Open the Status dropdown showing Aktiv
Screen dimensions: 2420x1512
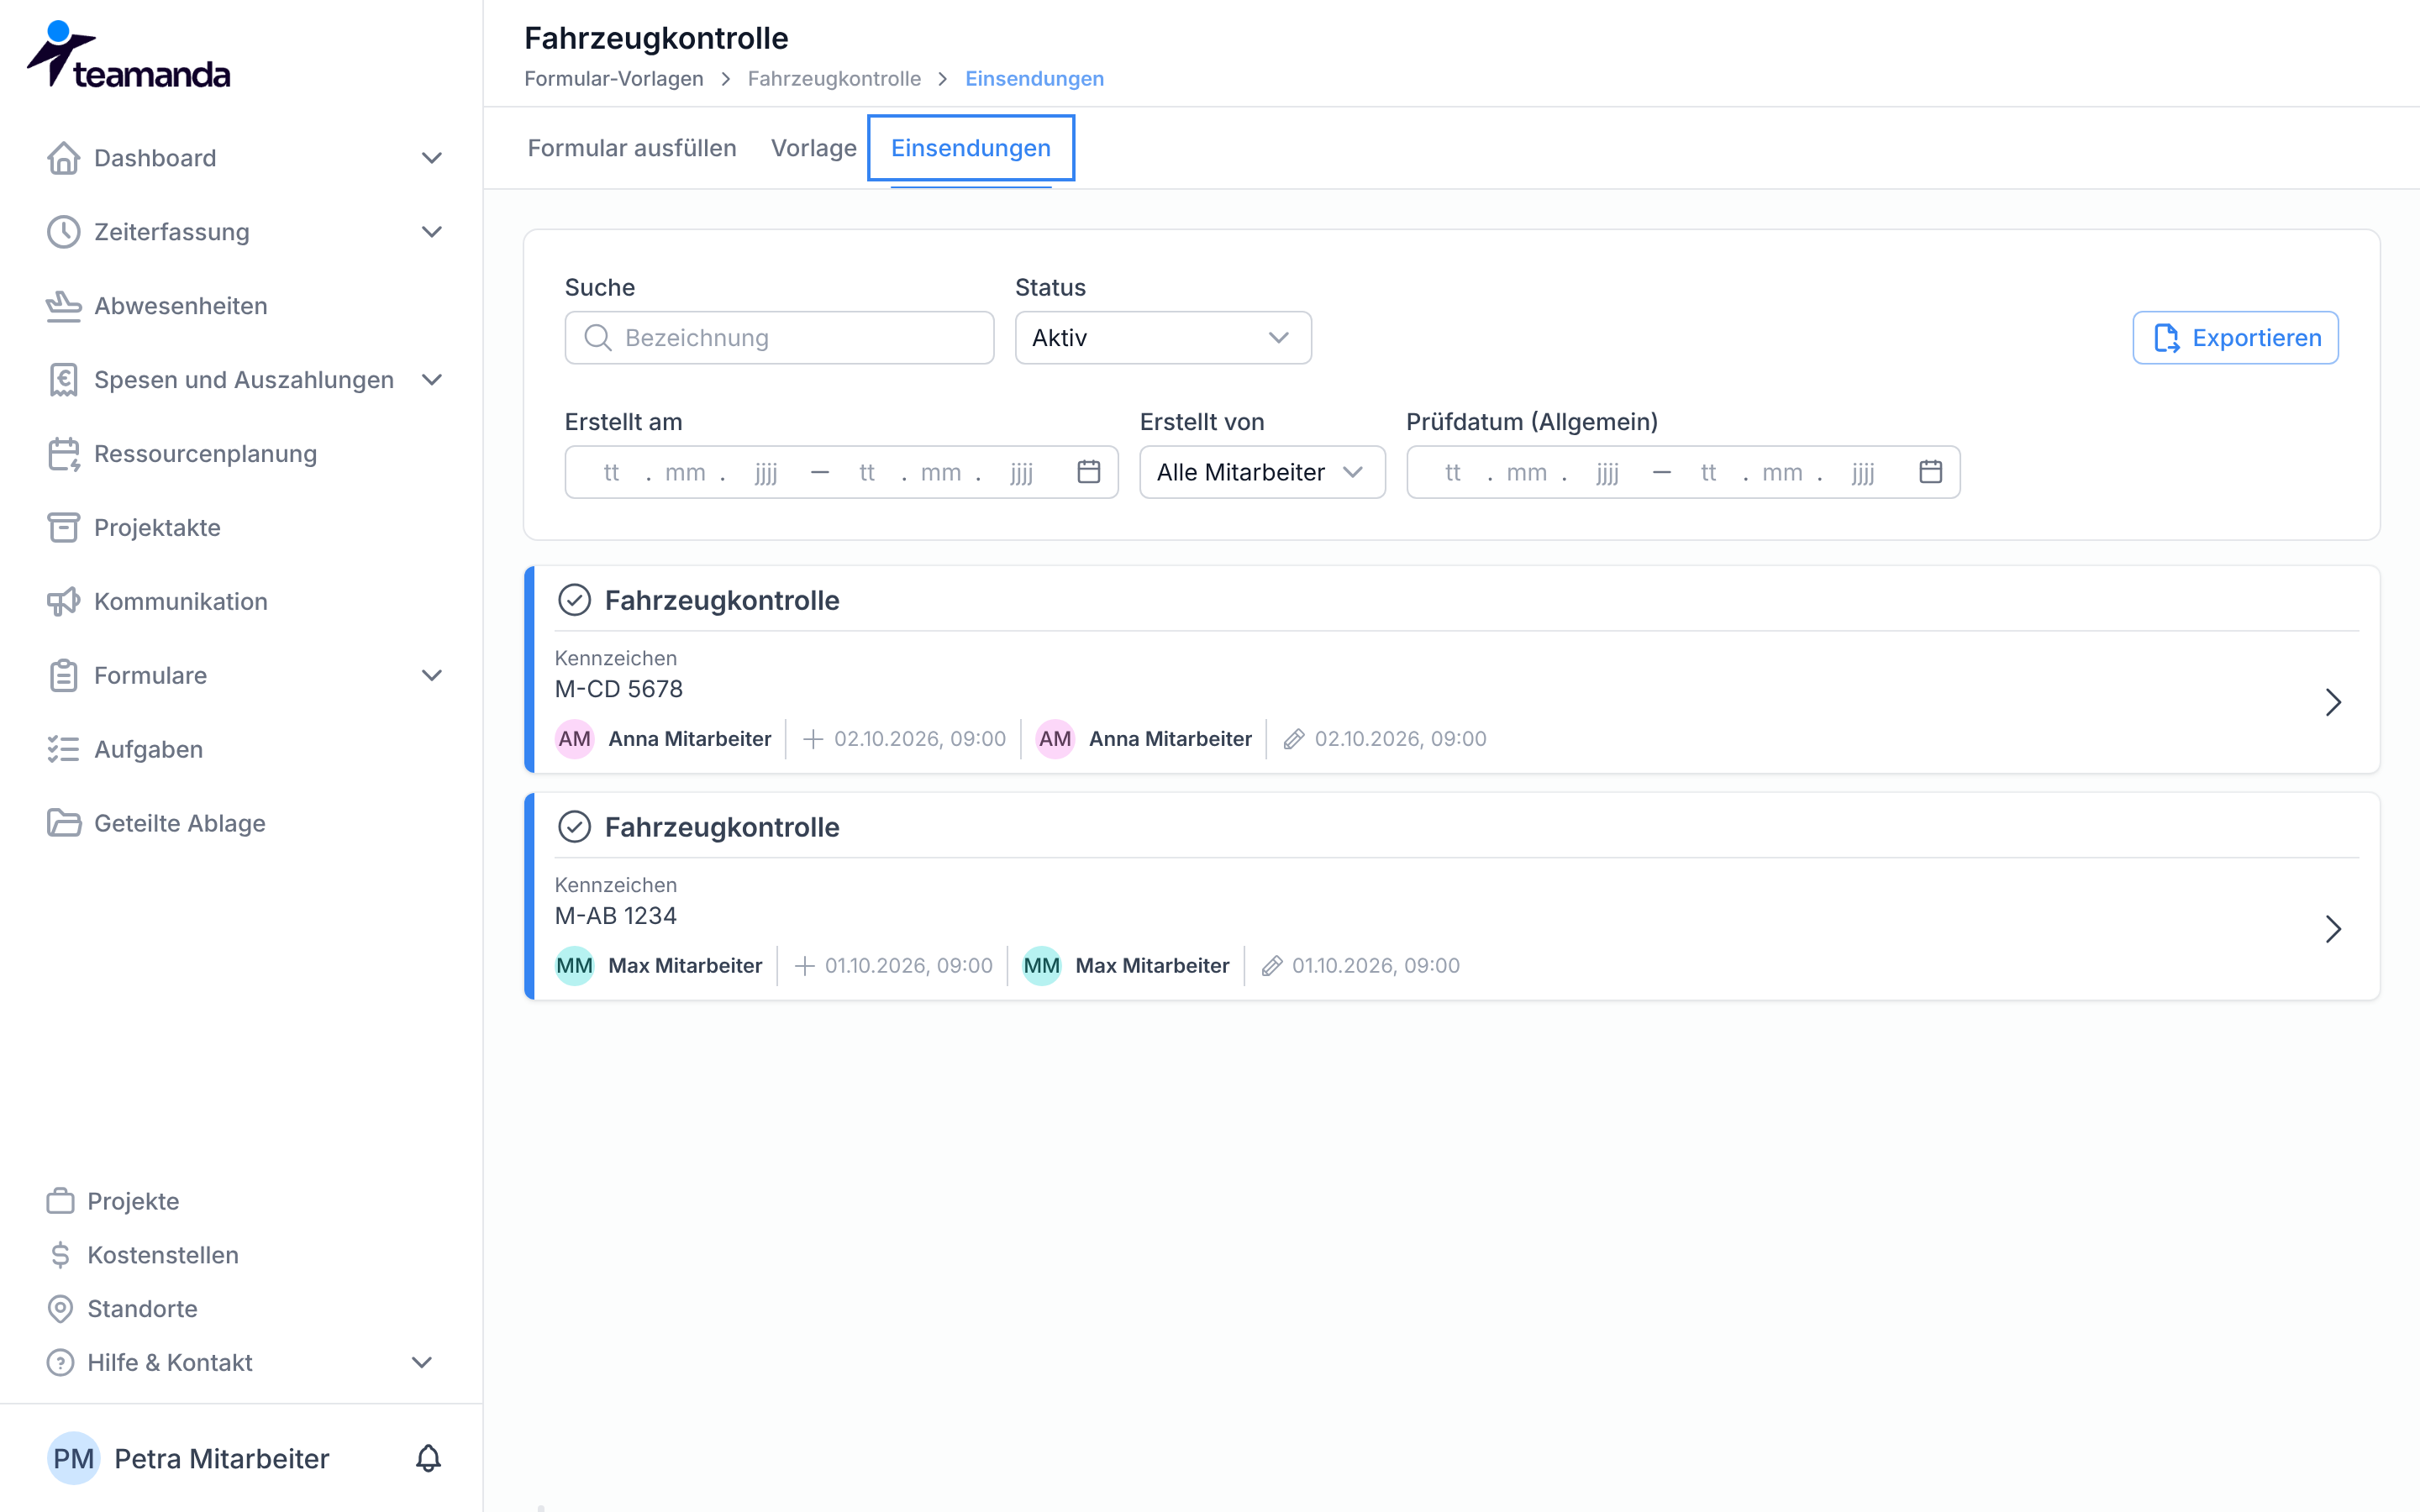point(1163,338)
